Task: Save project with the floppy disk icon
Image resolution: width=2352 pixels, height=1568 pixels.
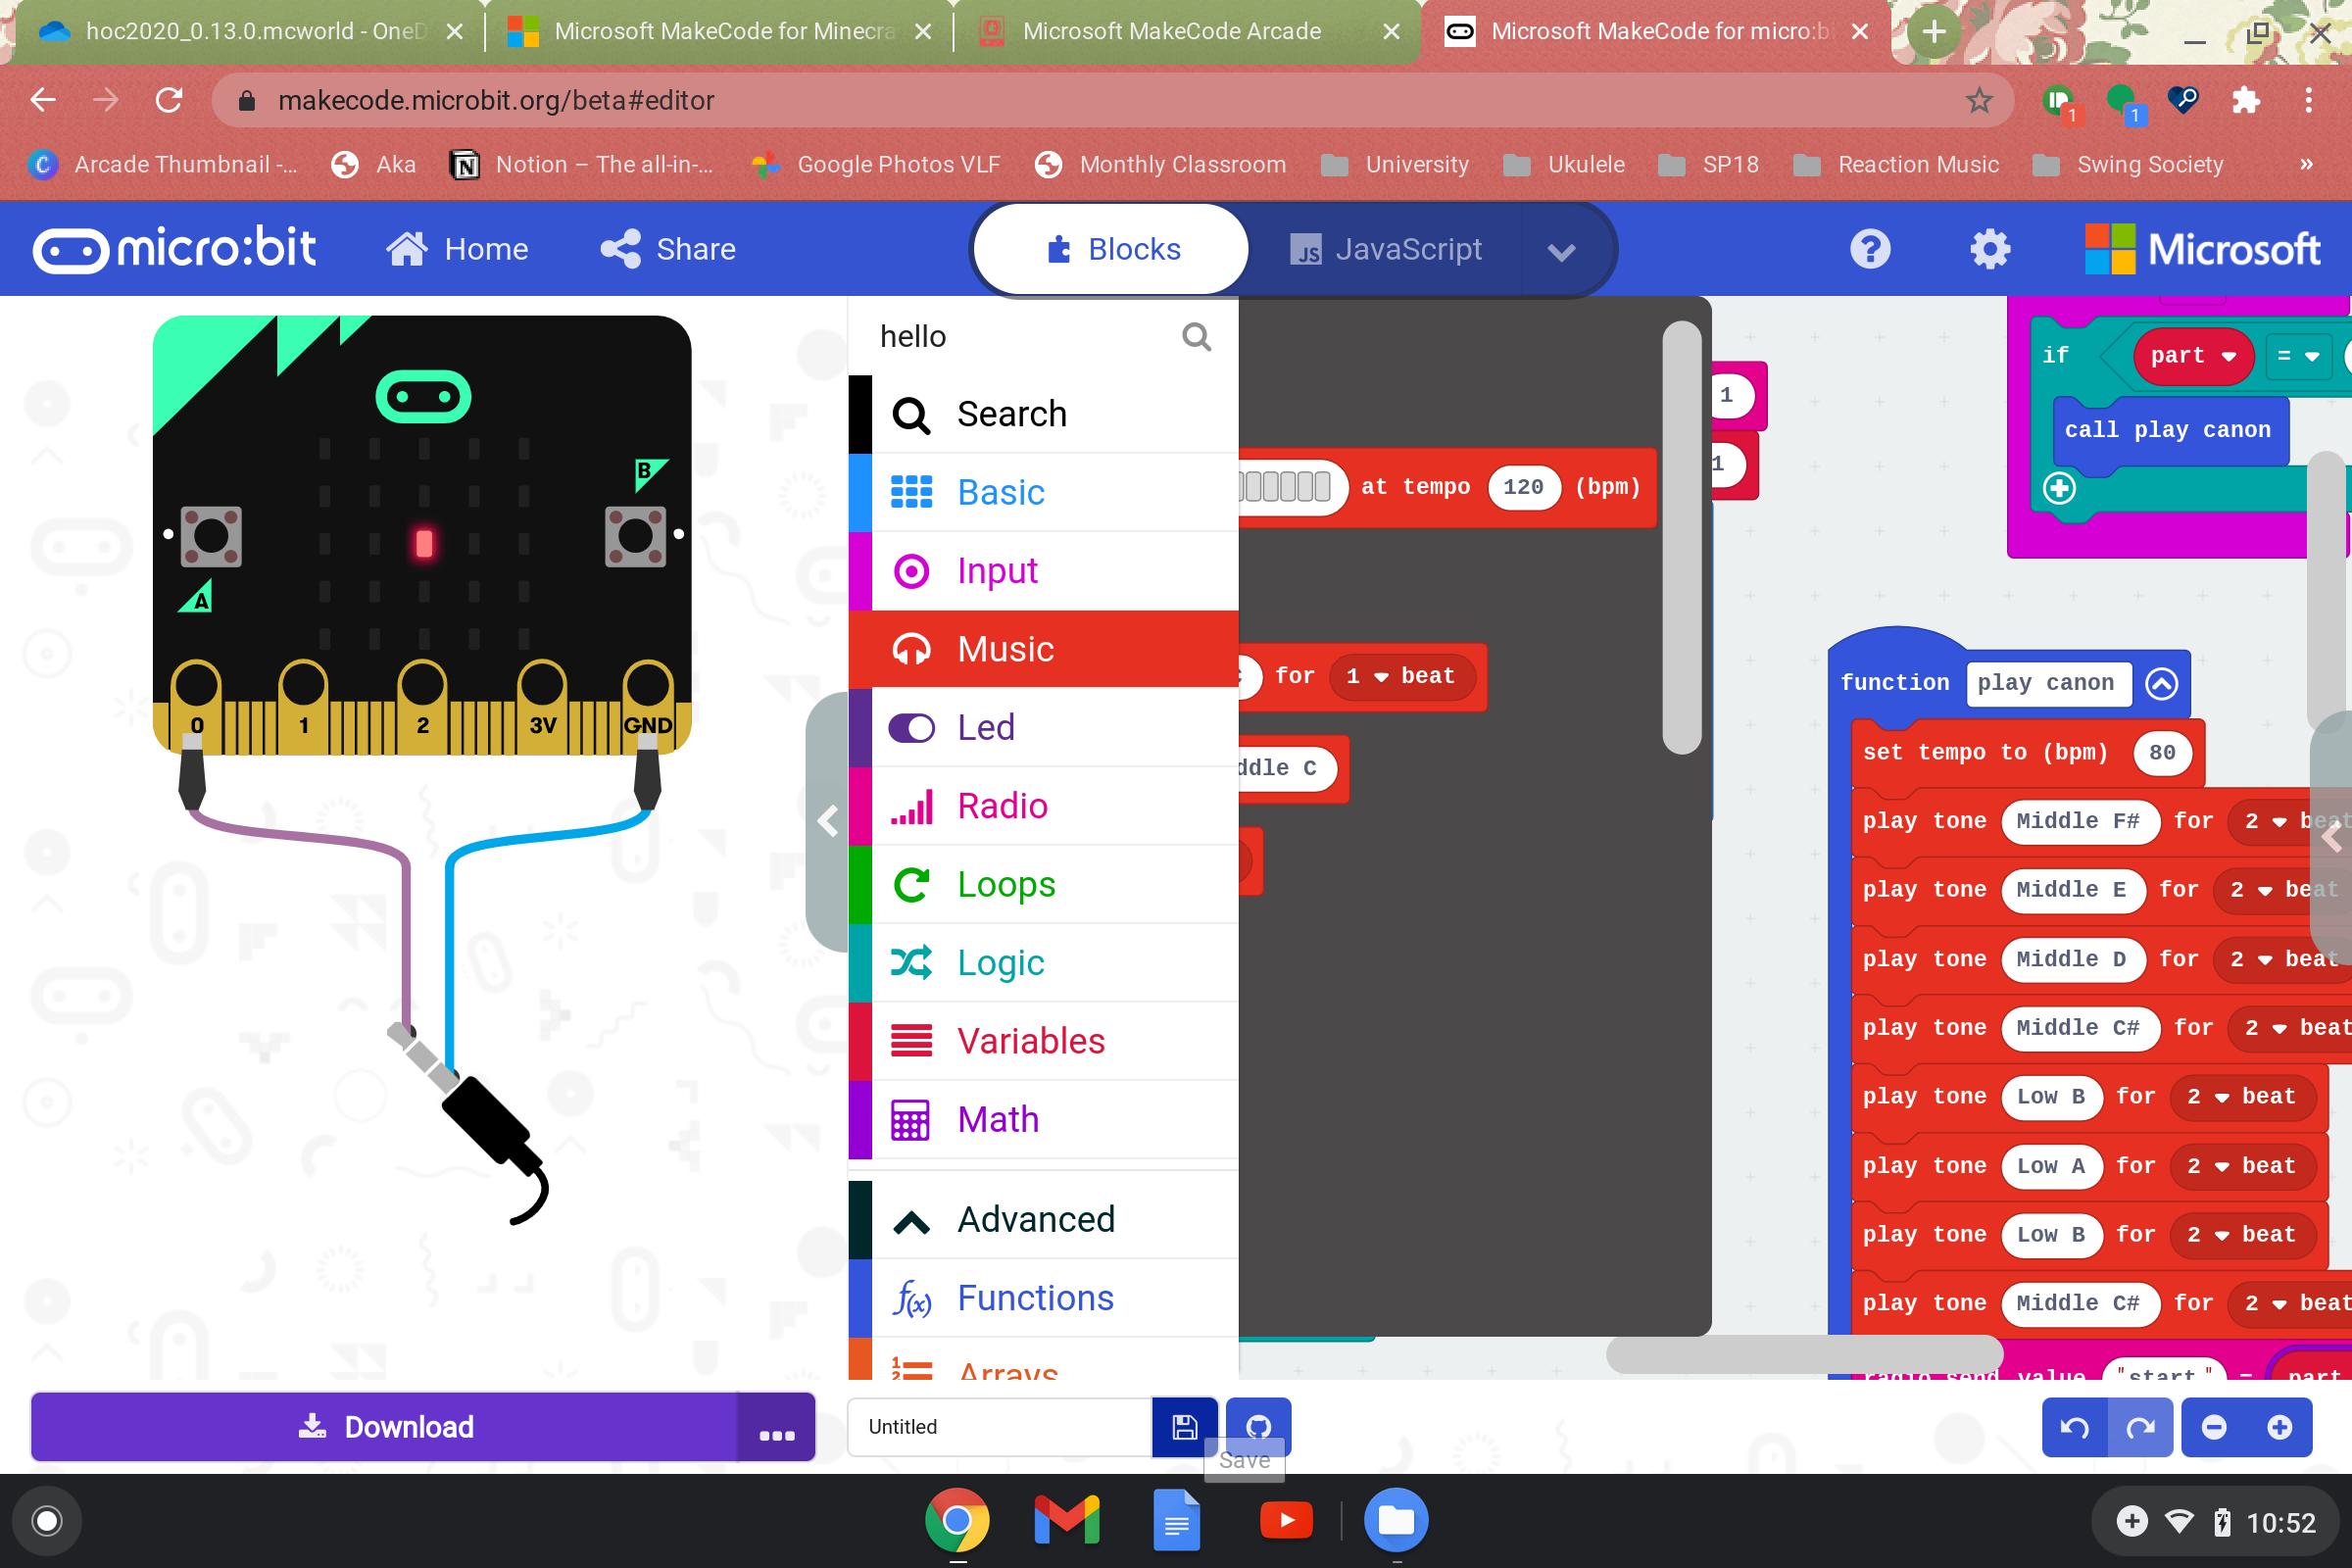Action: click(x=1184, y=1426)
